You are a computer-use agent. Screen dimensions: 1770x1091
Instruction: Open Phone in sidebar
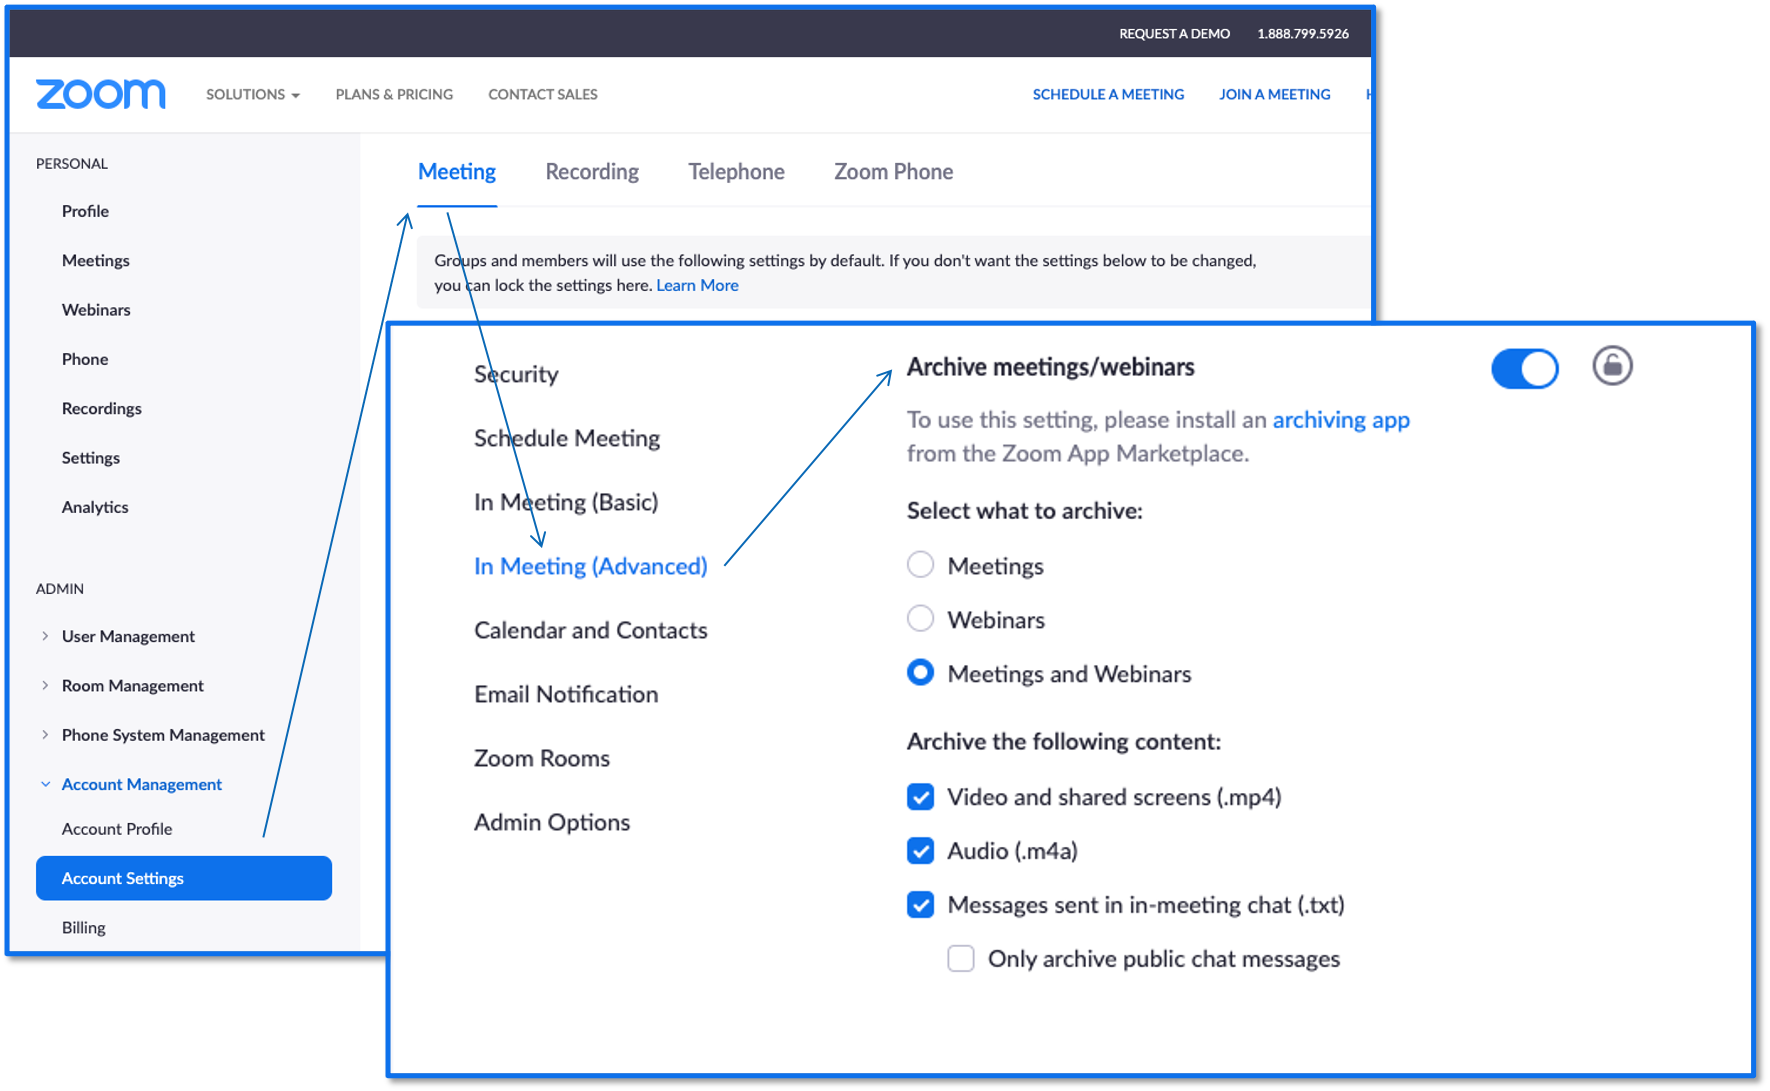(85, 359)
